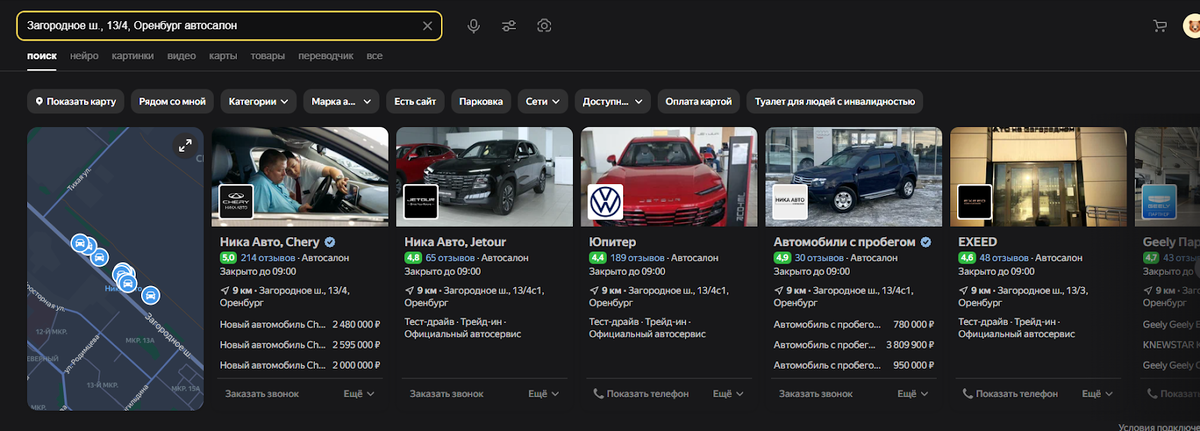
Task: Click the Ника Авто logo on used cars card
Action: coord(790,201)
